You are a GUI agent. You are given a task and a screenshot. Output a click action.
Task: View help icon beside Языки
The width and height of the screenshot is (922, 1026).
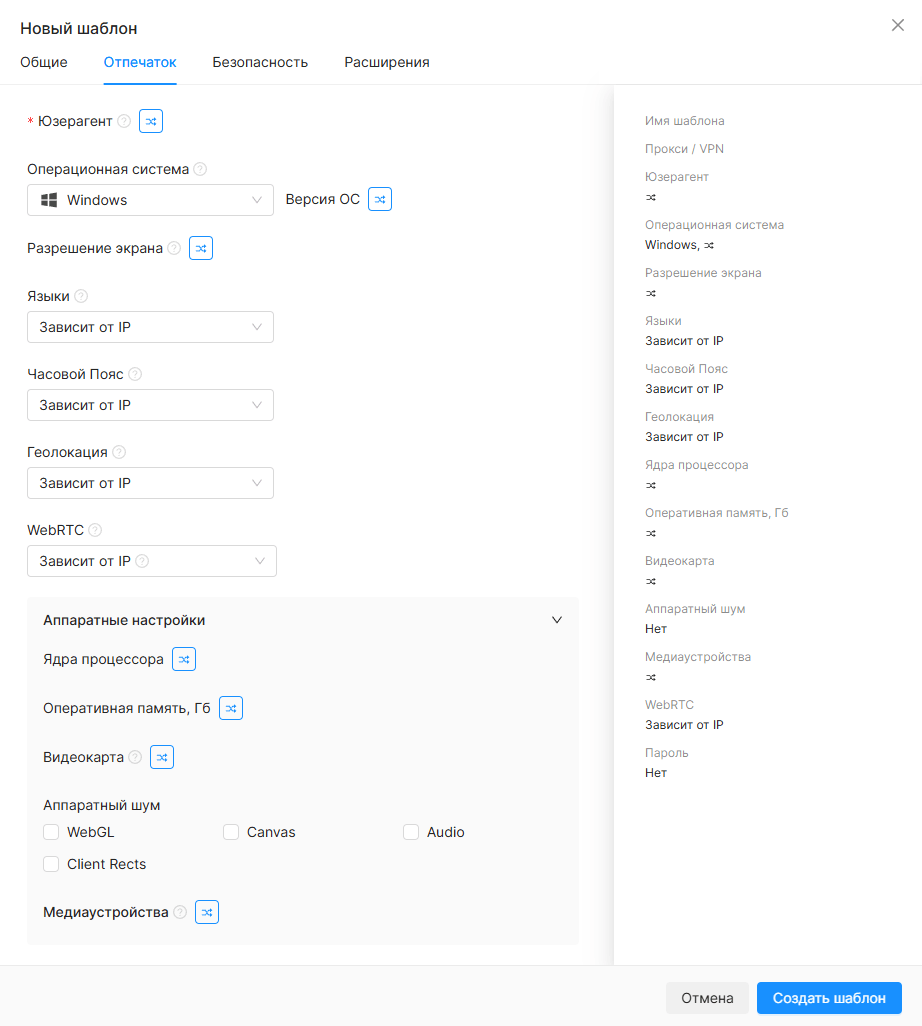click(81, 296)
